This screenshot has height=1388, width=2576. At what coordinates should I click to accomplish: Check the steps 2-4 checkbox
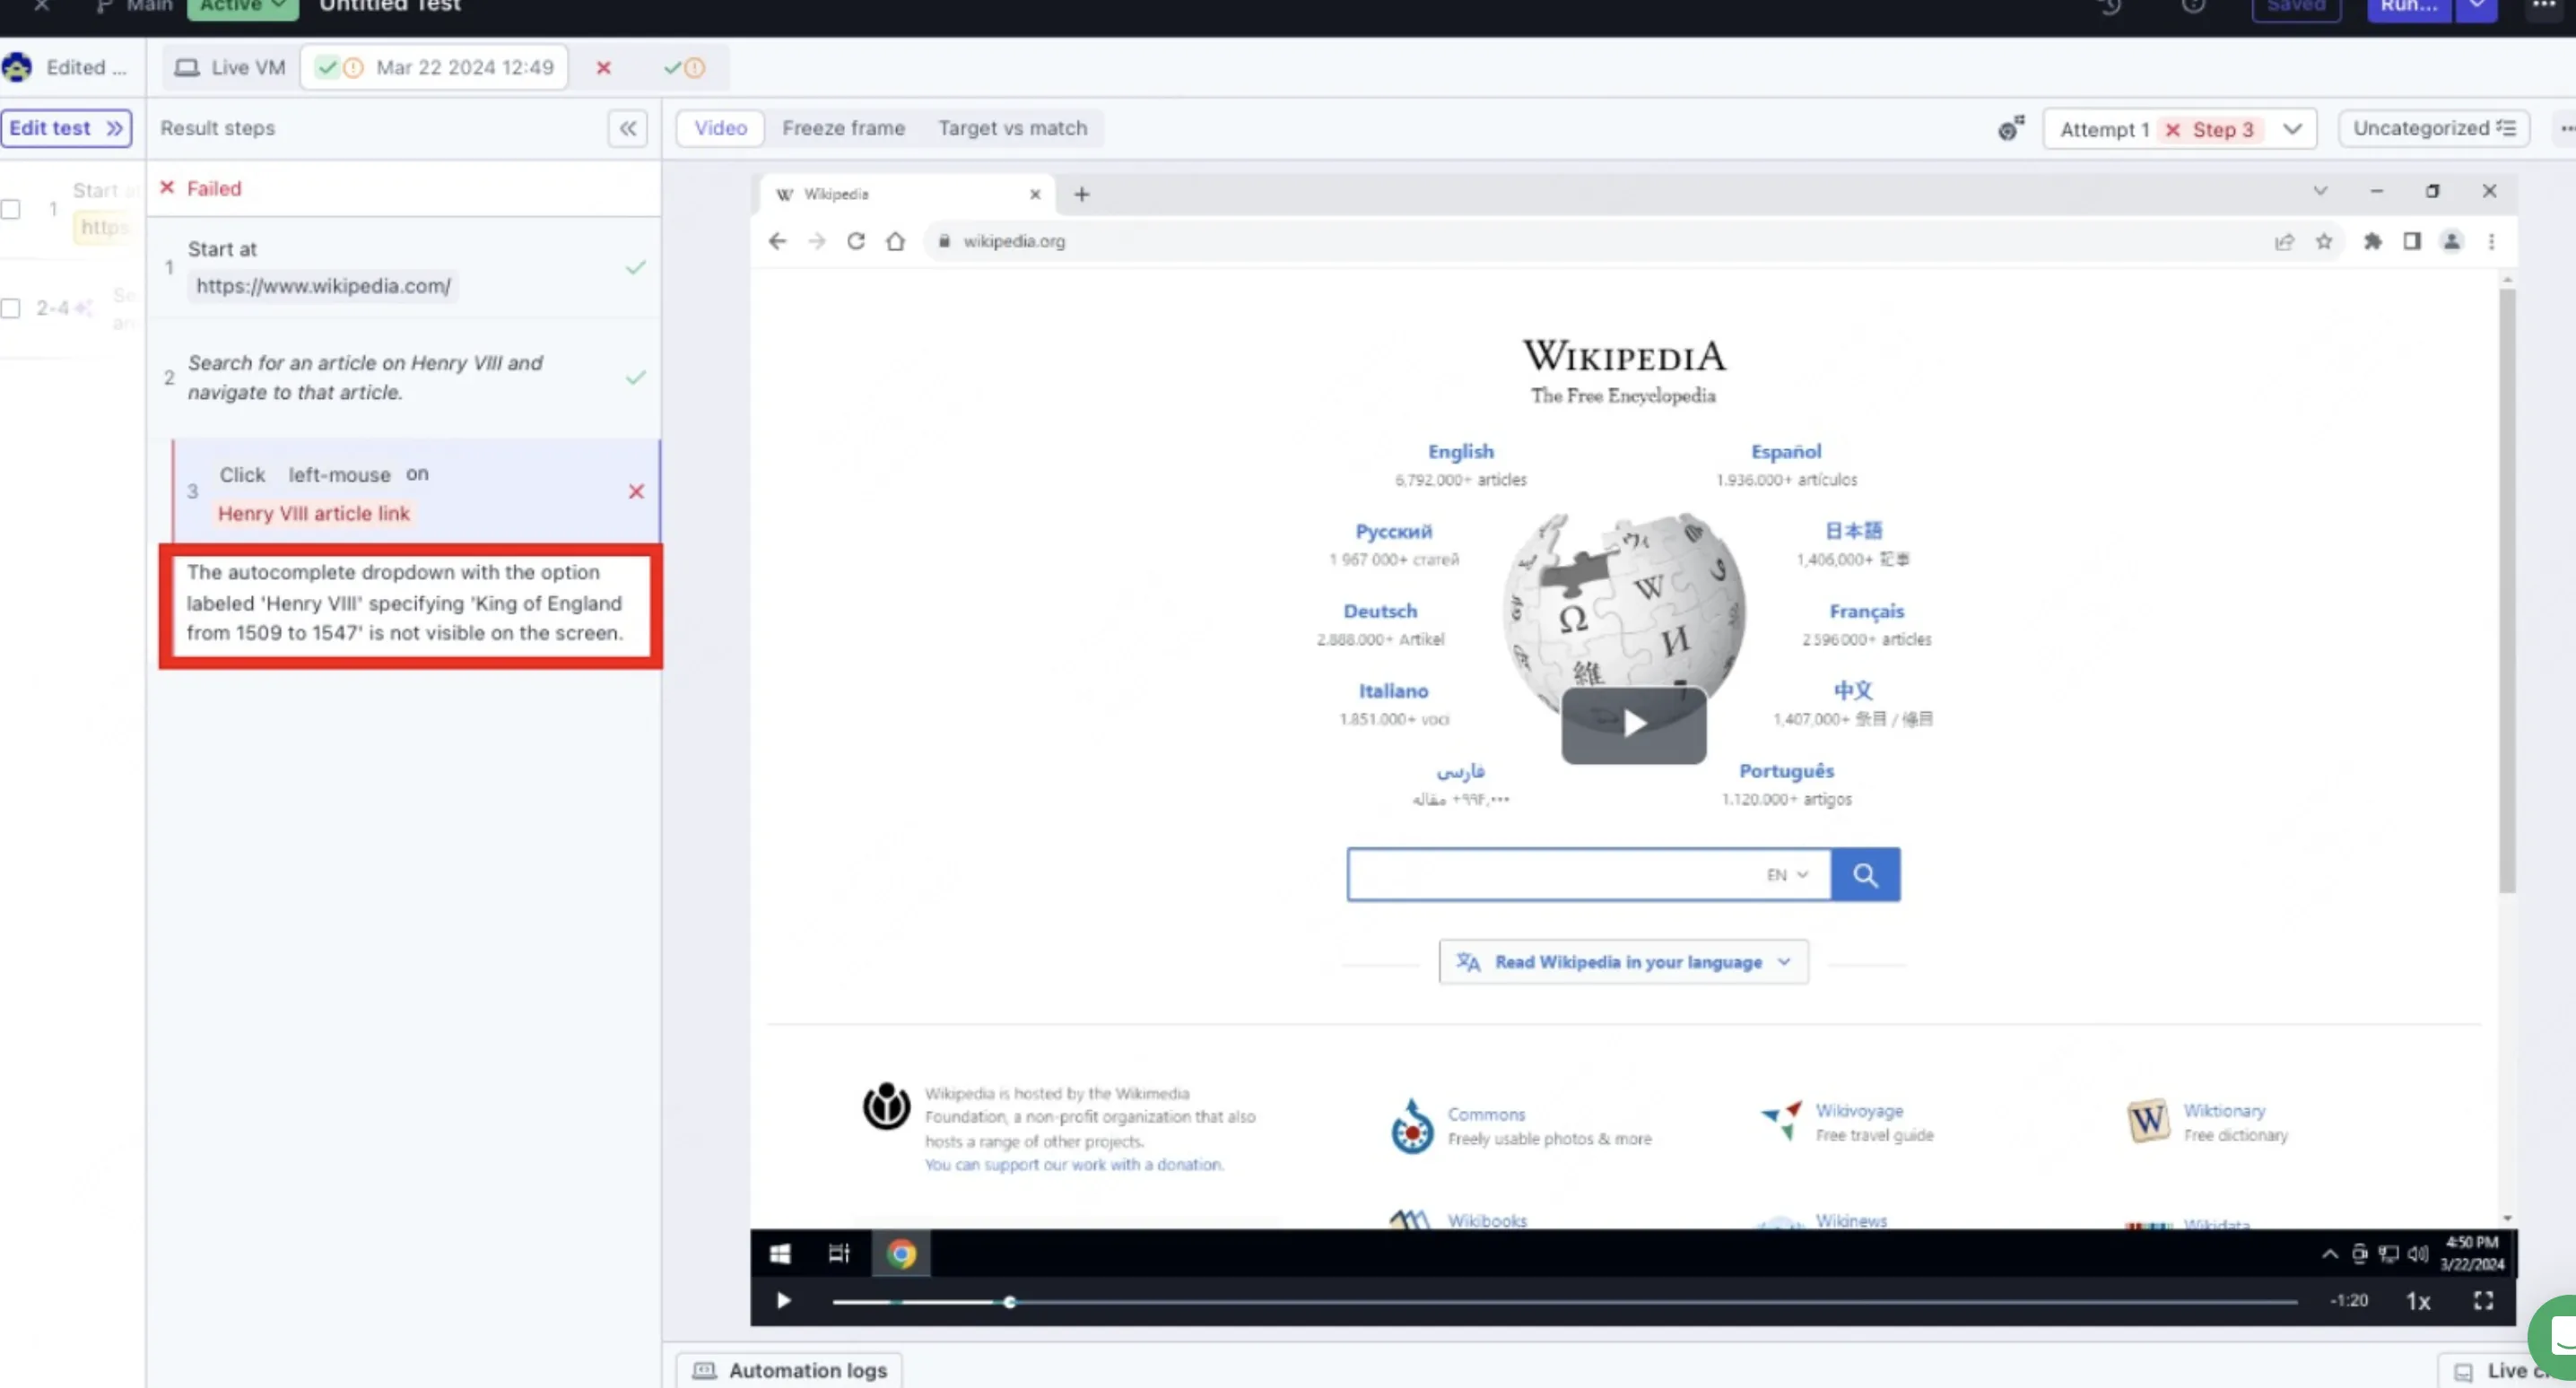point(11,308)
